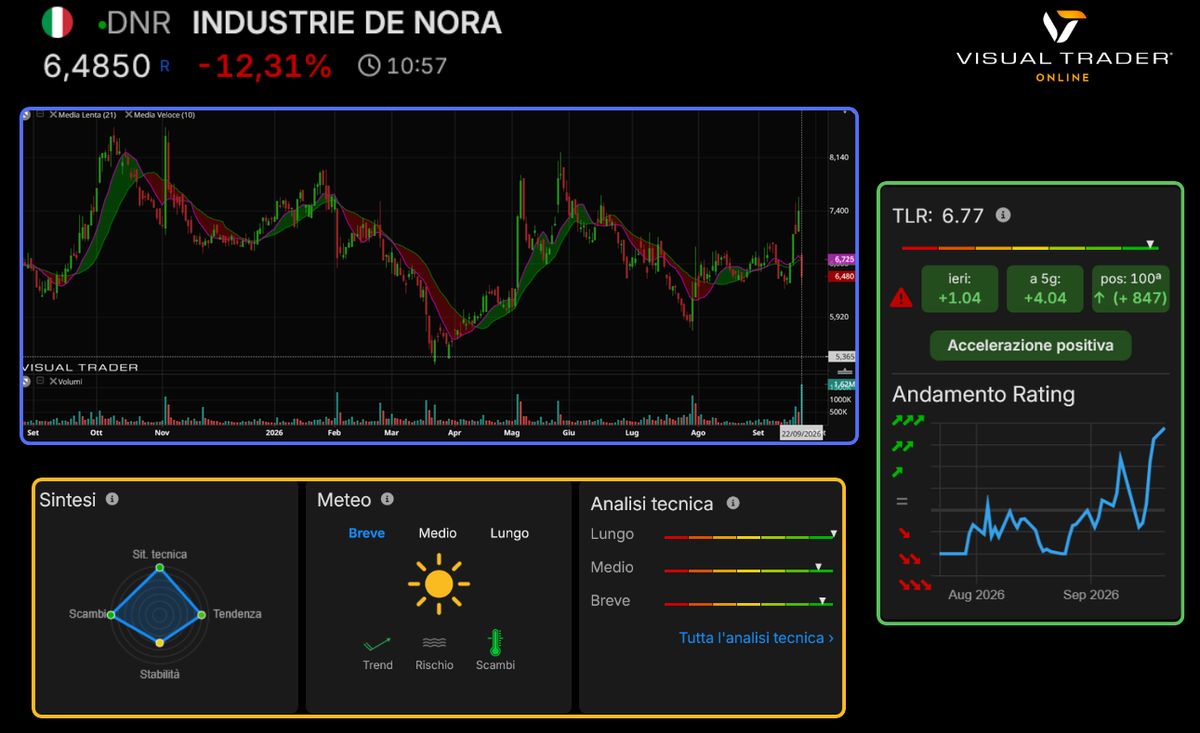Click the equals sign rating icon
The height and width of the screenshot is (733, 1200).
tap(902, 502)
